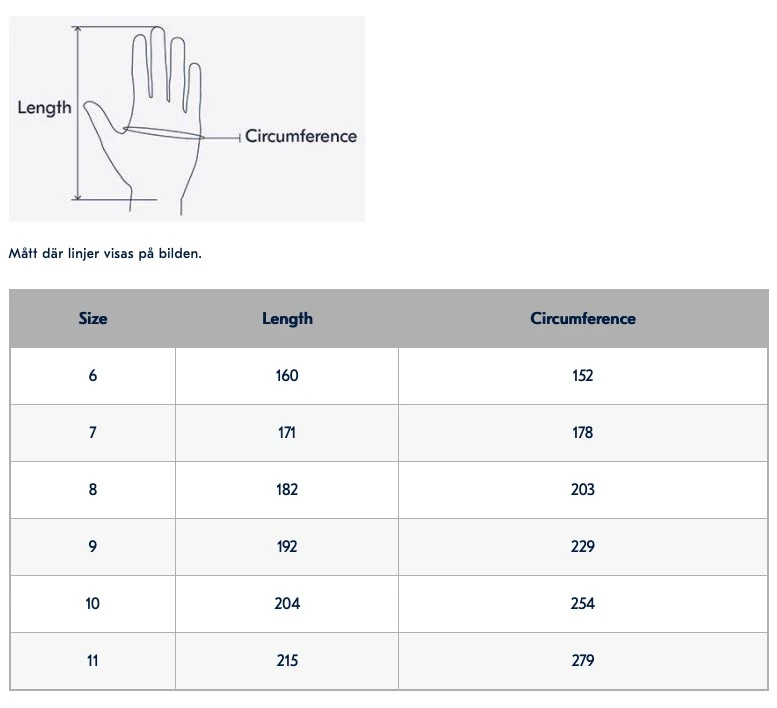Image resolution: width=777 pixels, height=708 pixels.
Task: Click the circumference value 178
Action: [583, 433]
